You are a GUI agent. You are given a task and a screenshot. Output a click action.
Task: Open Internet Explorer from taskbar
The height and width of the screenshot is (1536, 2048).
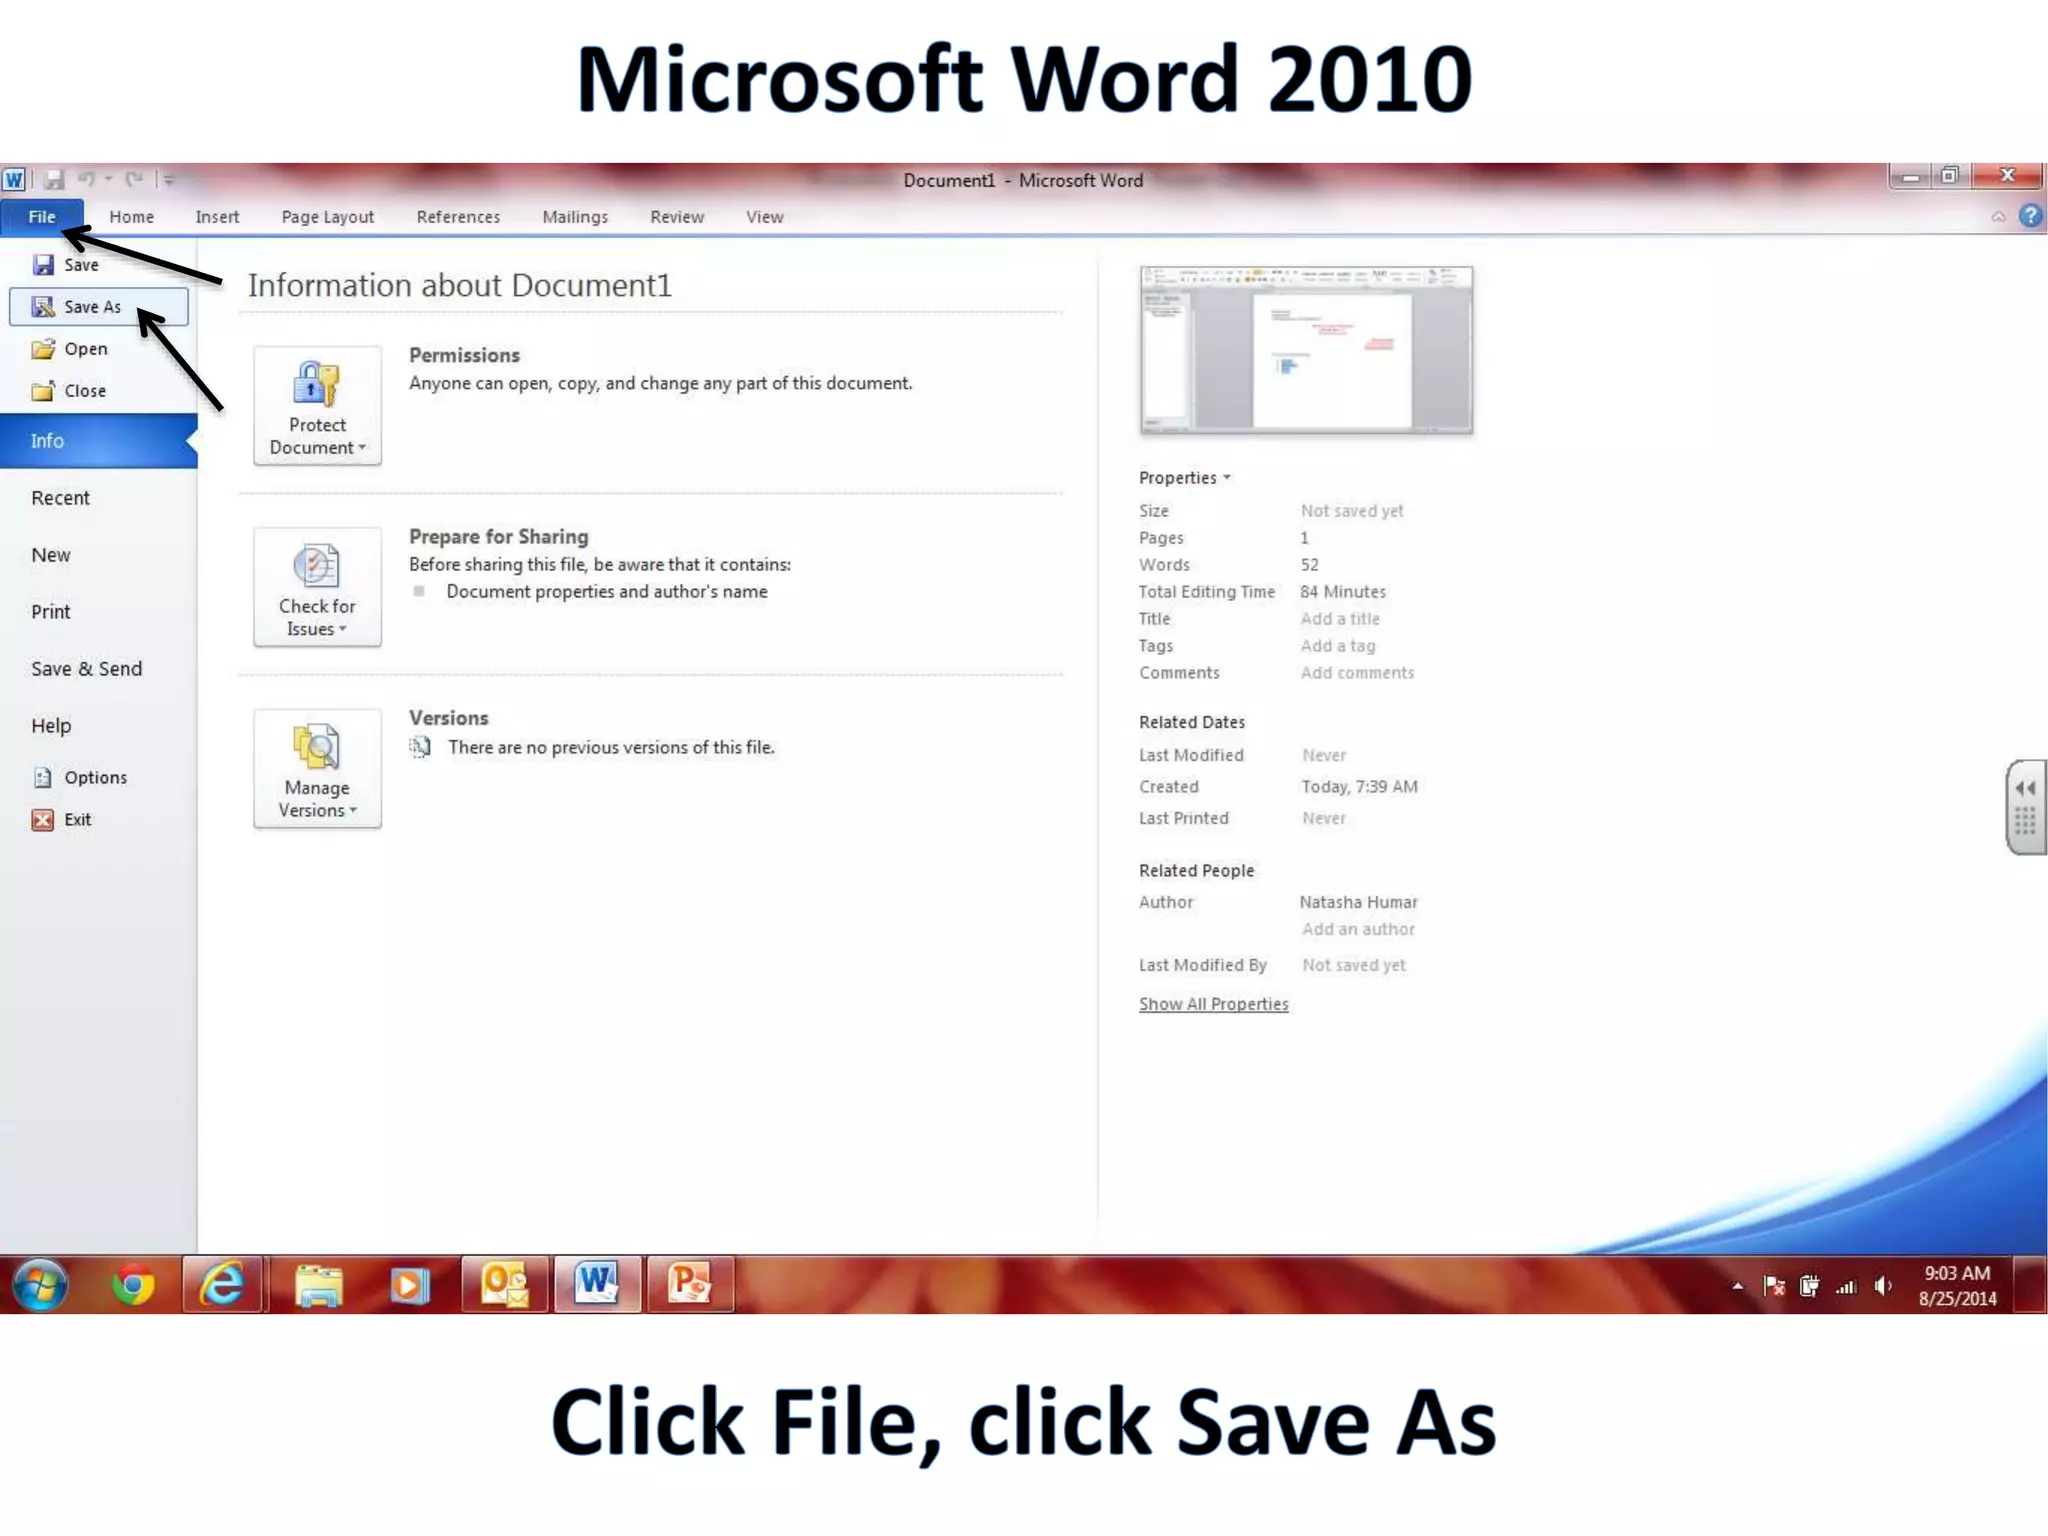(222, 1285)
